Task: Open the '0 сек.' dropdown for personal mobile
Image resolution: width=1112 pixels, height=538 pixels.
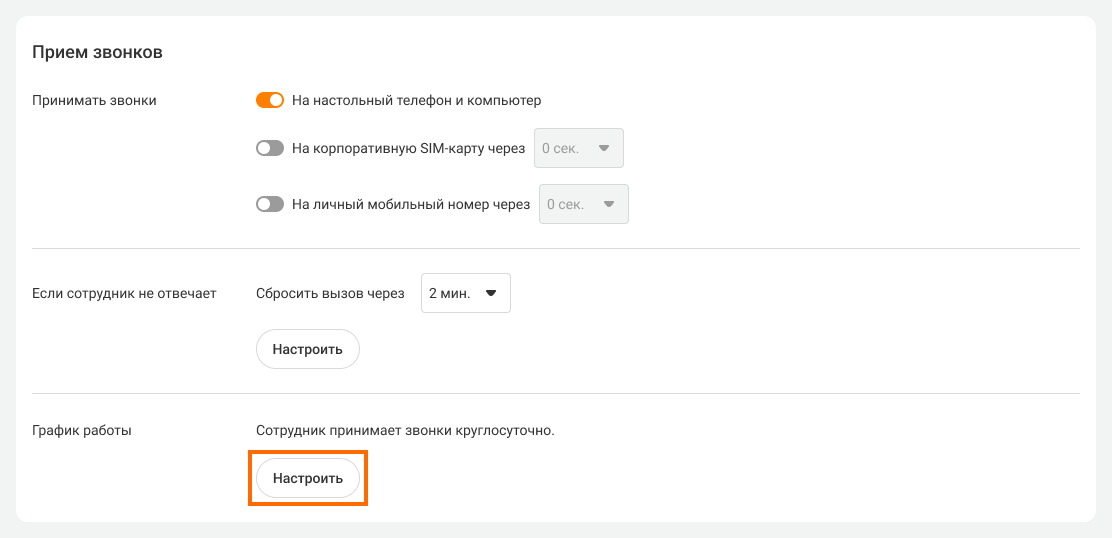Action: [583, 205]
